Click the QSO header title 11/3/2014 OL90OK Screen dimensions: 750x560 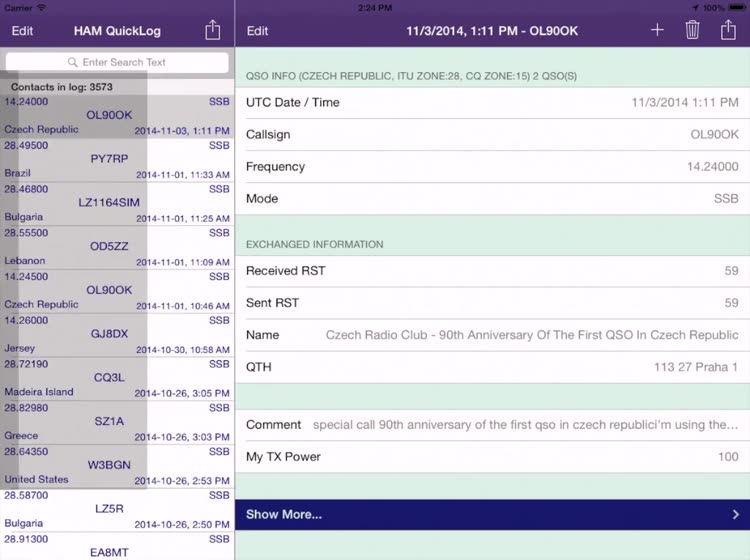pos(492,31)
